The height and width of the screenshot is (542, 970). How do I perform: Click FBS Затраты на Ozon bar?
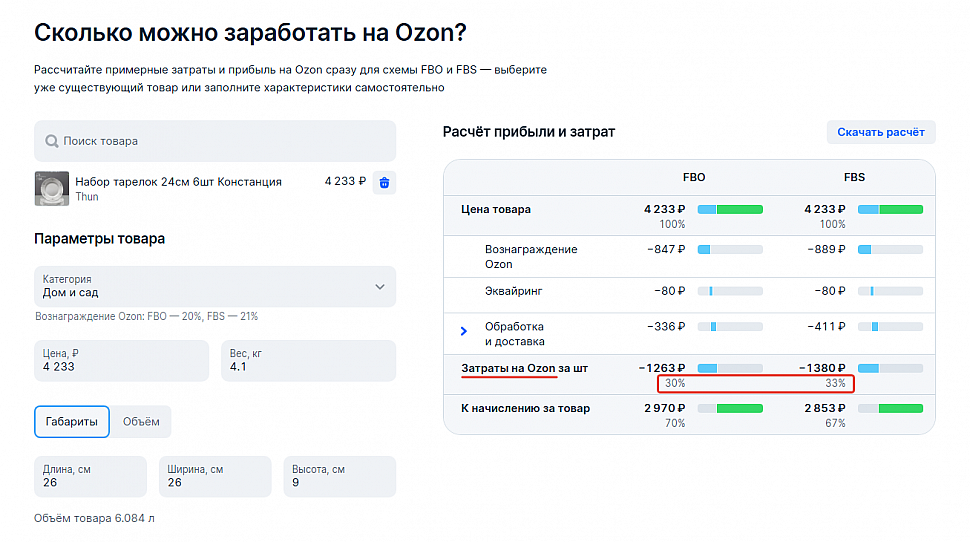pos(890,368)
